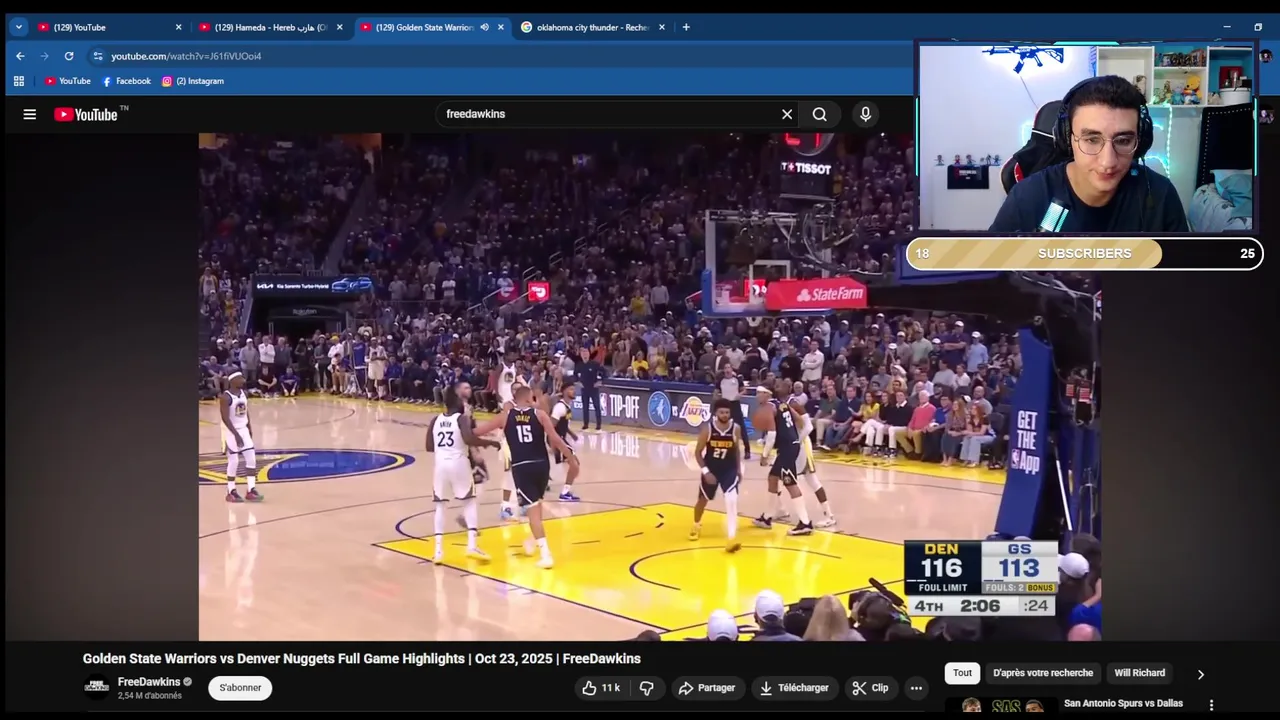This screenshot has width=1280, height=720.
Task: Open FreeDawkins channel avatar
Action: click(x=96, y=687)
